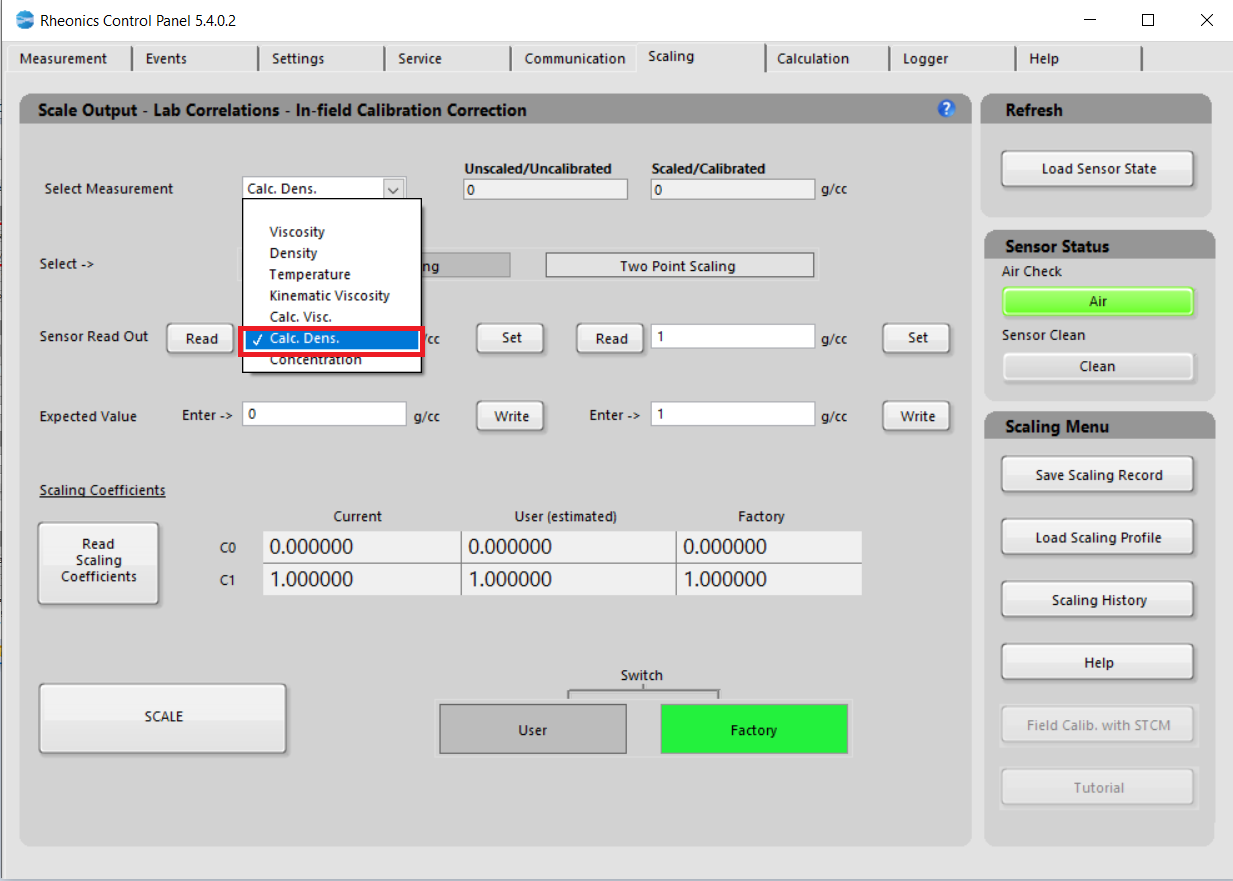Open the Measurement tab
Viewport: 1233px width, 881px height.
click(x=64, y=59)
